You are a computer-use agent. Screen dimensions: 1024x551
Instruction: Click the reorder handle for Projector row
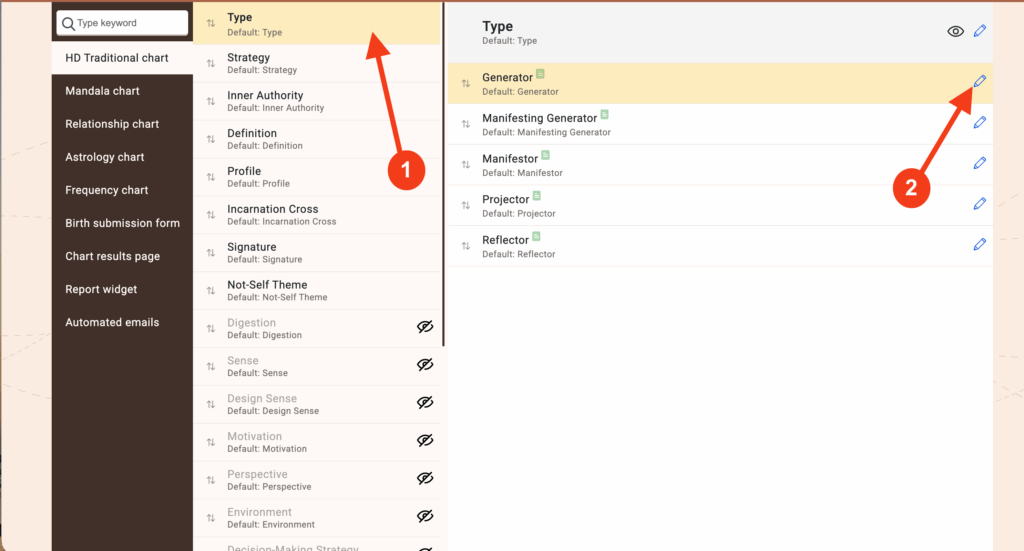[x=465, y=205]
